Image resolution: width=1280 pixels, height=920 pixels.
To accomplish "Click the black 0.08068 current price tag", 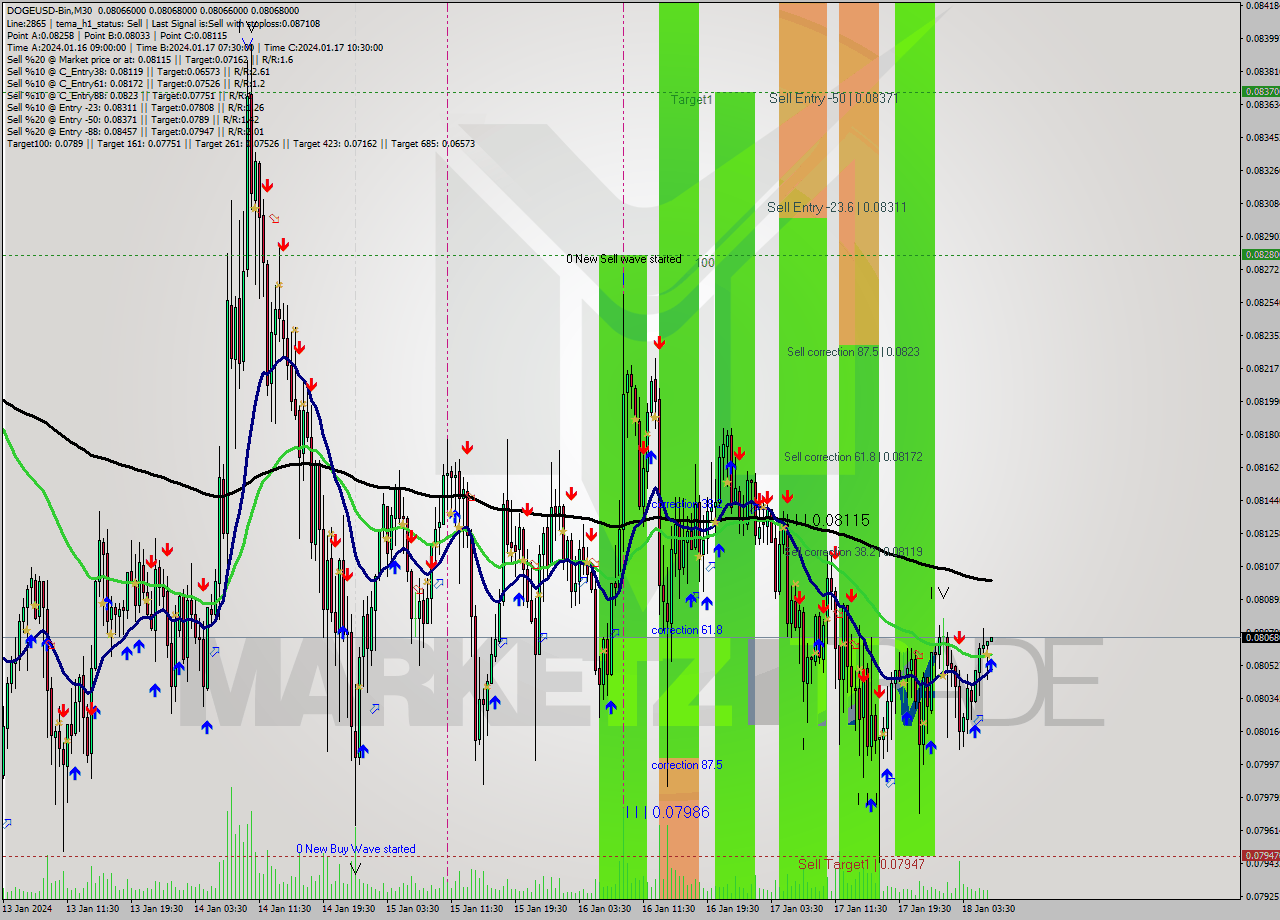I will [1260, 637].
